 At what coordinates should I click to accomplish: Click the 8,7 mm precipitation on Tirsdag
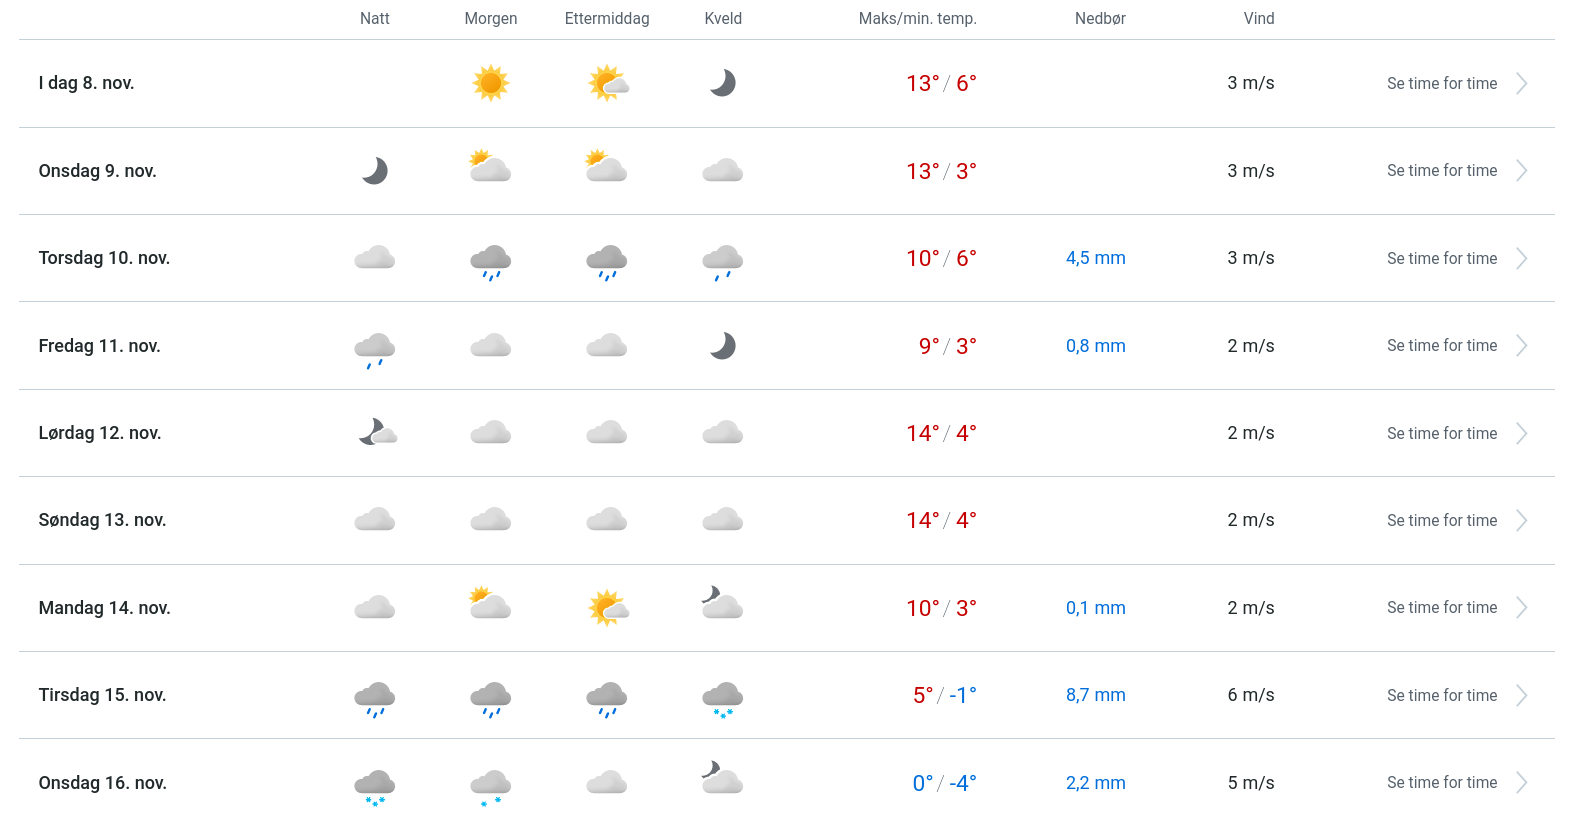pyautogui.click(x=1095, y=695)
